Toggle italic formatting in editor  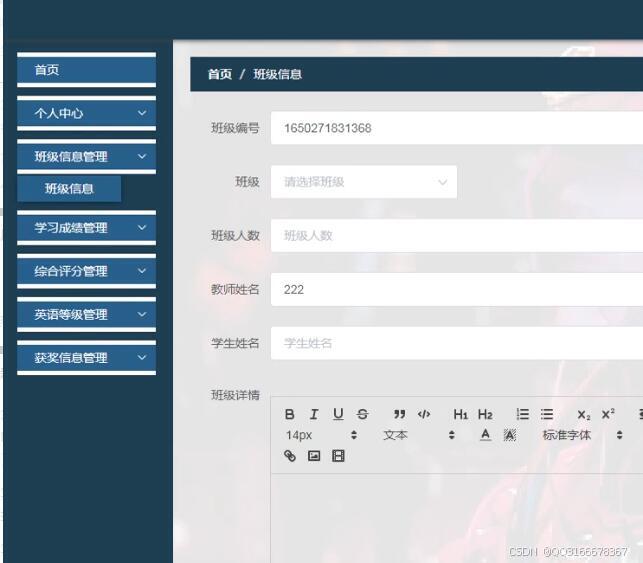click(314, 414)
